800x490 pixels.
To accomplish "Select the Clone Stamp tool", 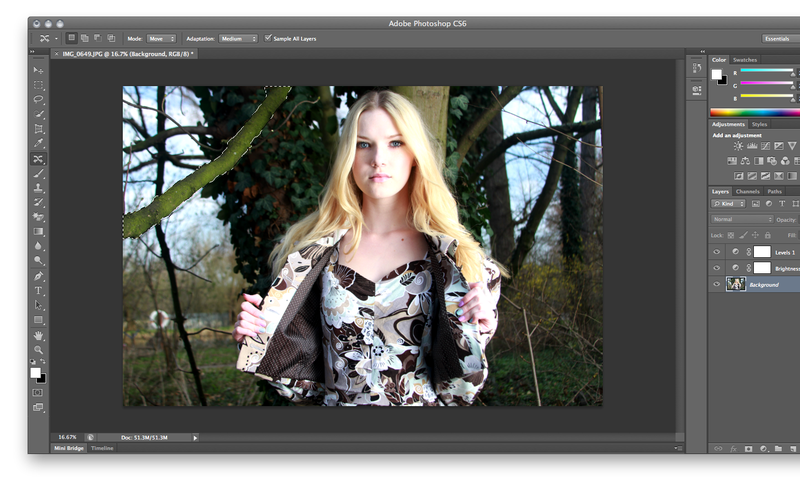I will pos(38,188).
